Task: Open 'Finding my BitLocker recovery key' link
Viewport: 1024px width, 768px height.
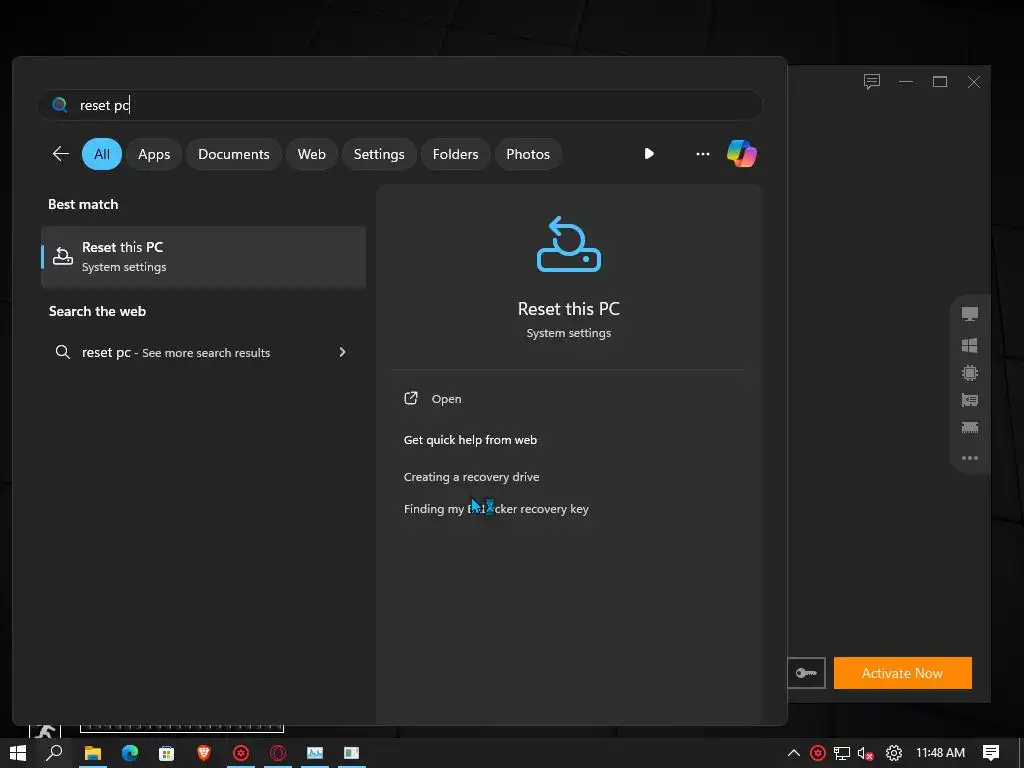Action: point(496,509)
